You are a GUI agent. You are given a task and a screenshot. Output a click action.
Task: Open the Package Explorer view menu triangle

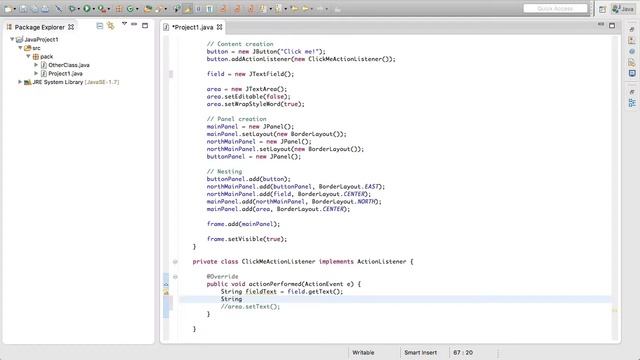point(124,24)
